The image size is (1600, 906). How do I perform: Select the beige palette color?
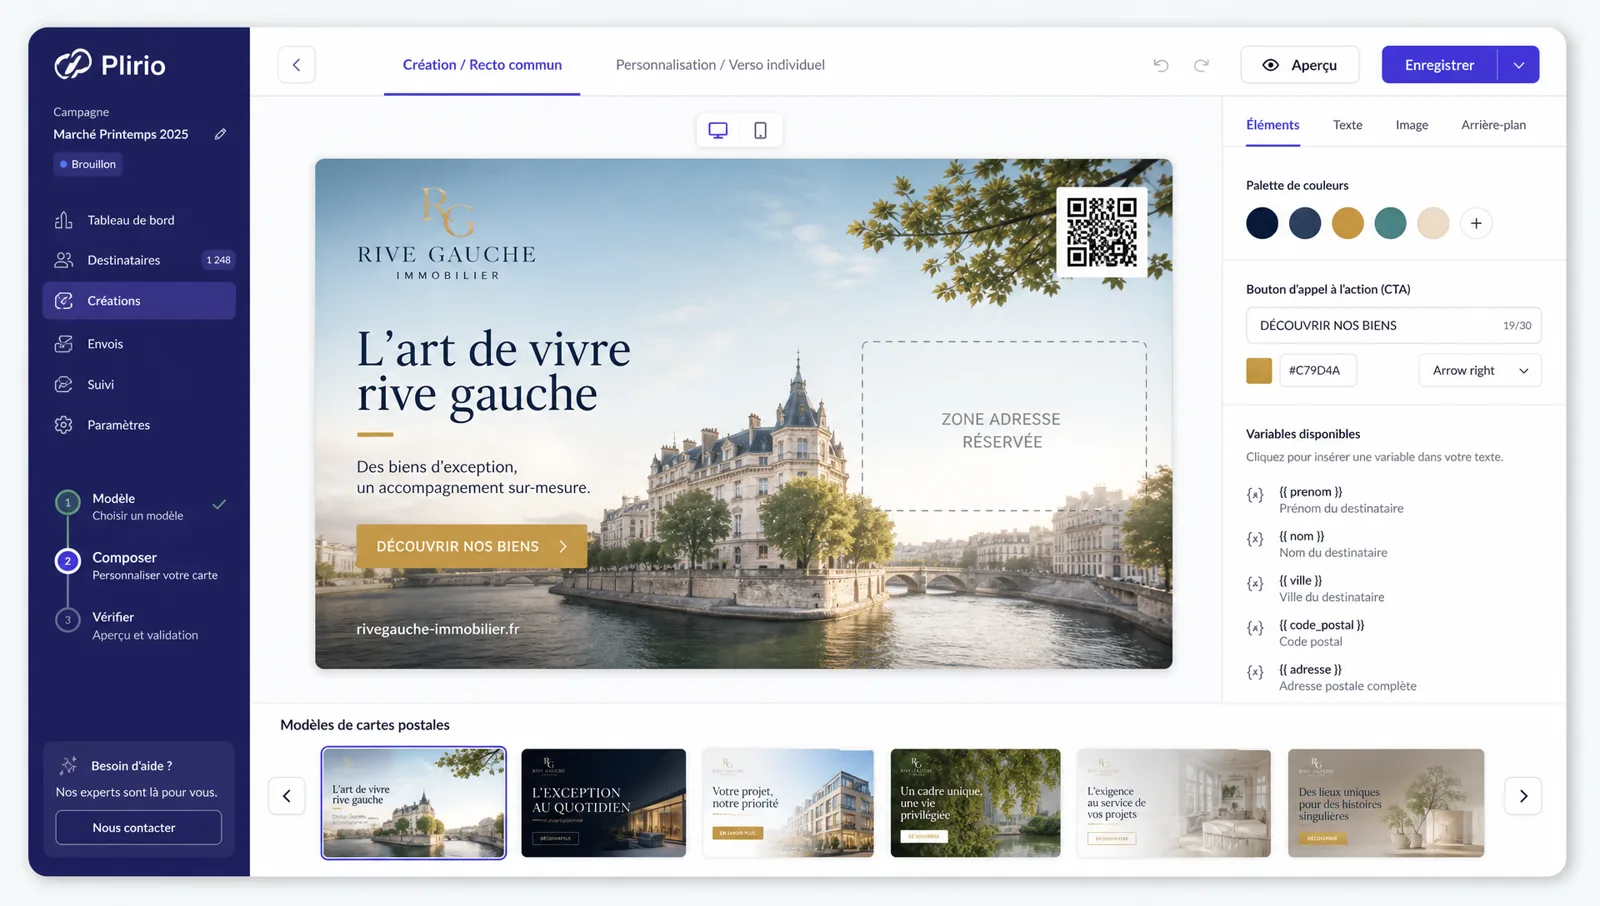click(x=1433, y=223)
